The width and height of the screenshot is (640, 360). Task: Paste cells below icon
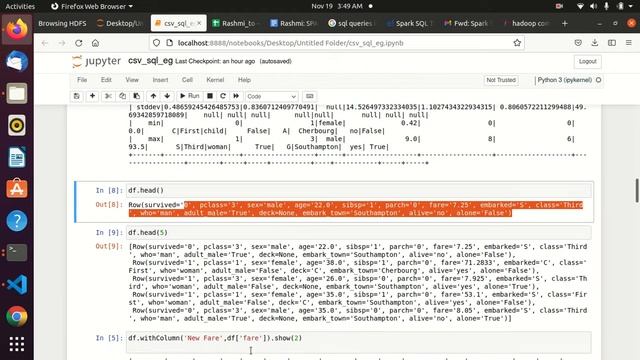137,96
